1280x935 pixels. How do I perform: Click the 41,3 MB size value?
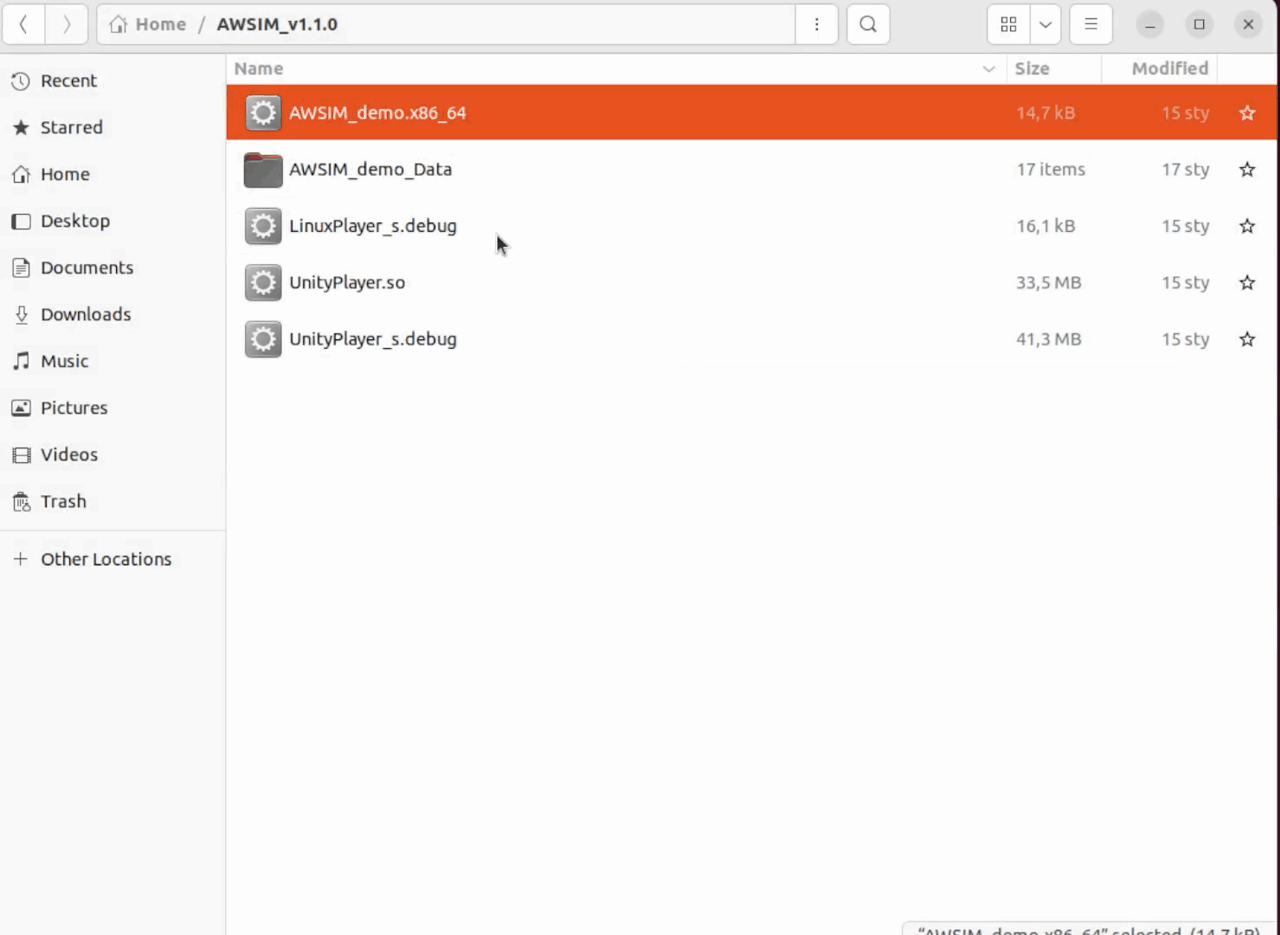(1048, 339)
